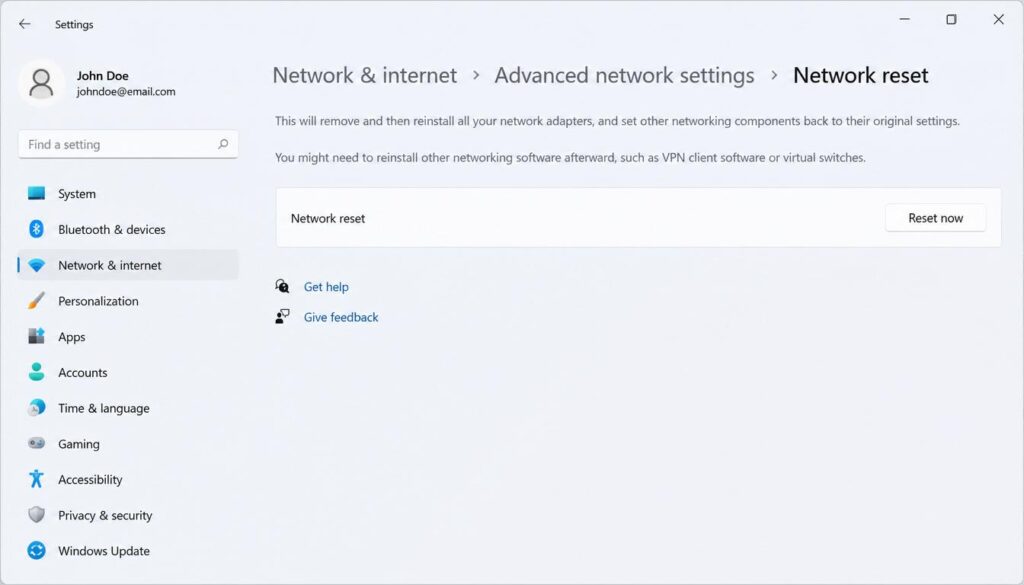Go to Bluetooth & devices
Screen dimensions: 1024x585
click(128, 229)
